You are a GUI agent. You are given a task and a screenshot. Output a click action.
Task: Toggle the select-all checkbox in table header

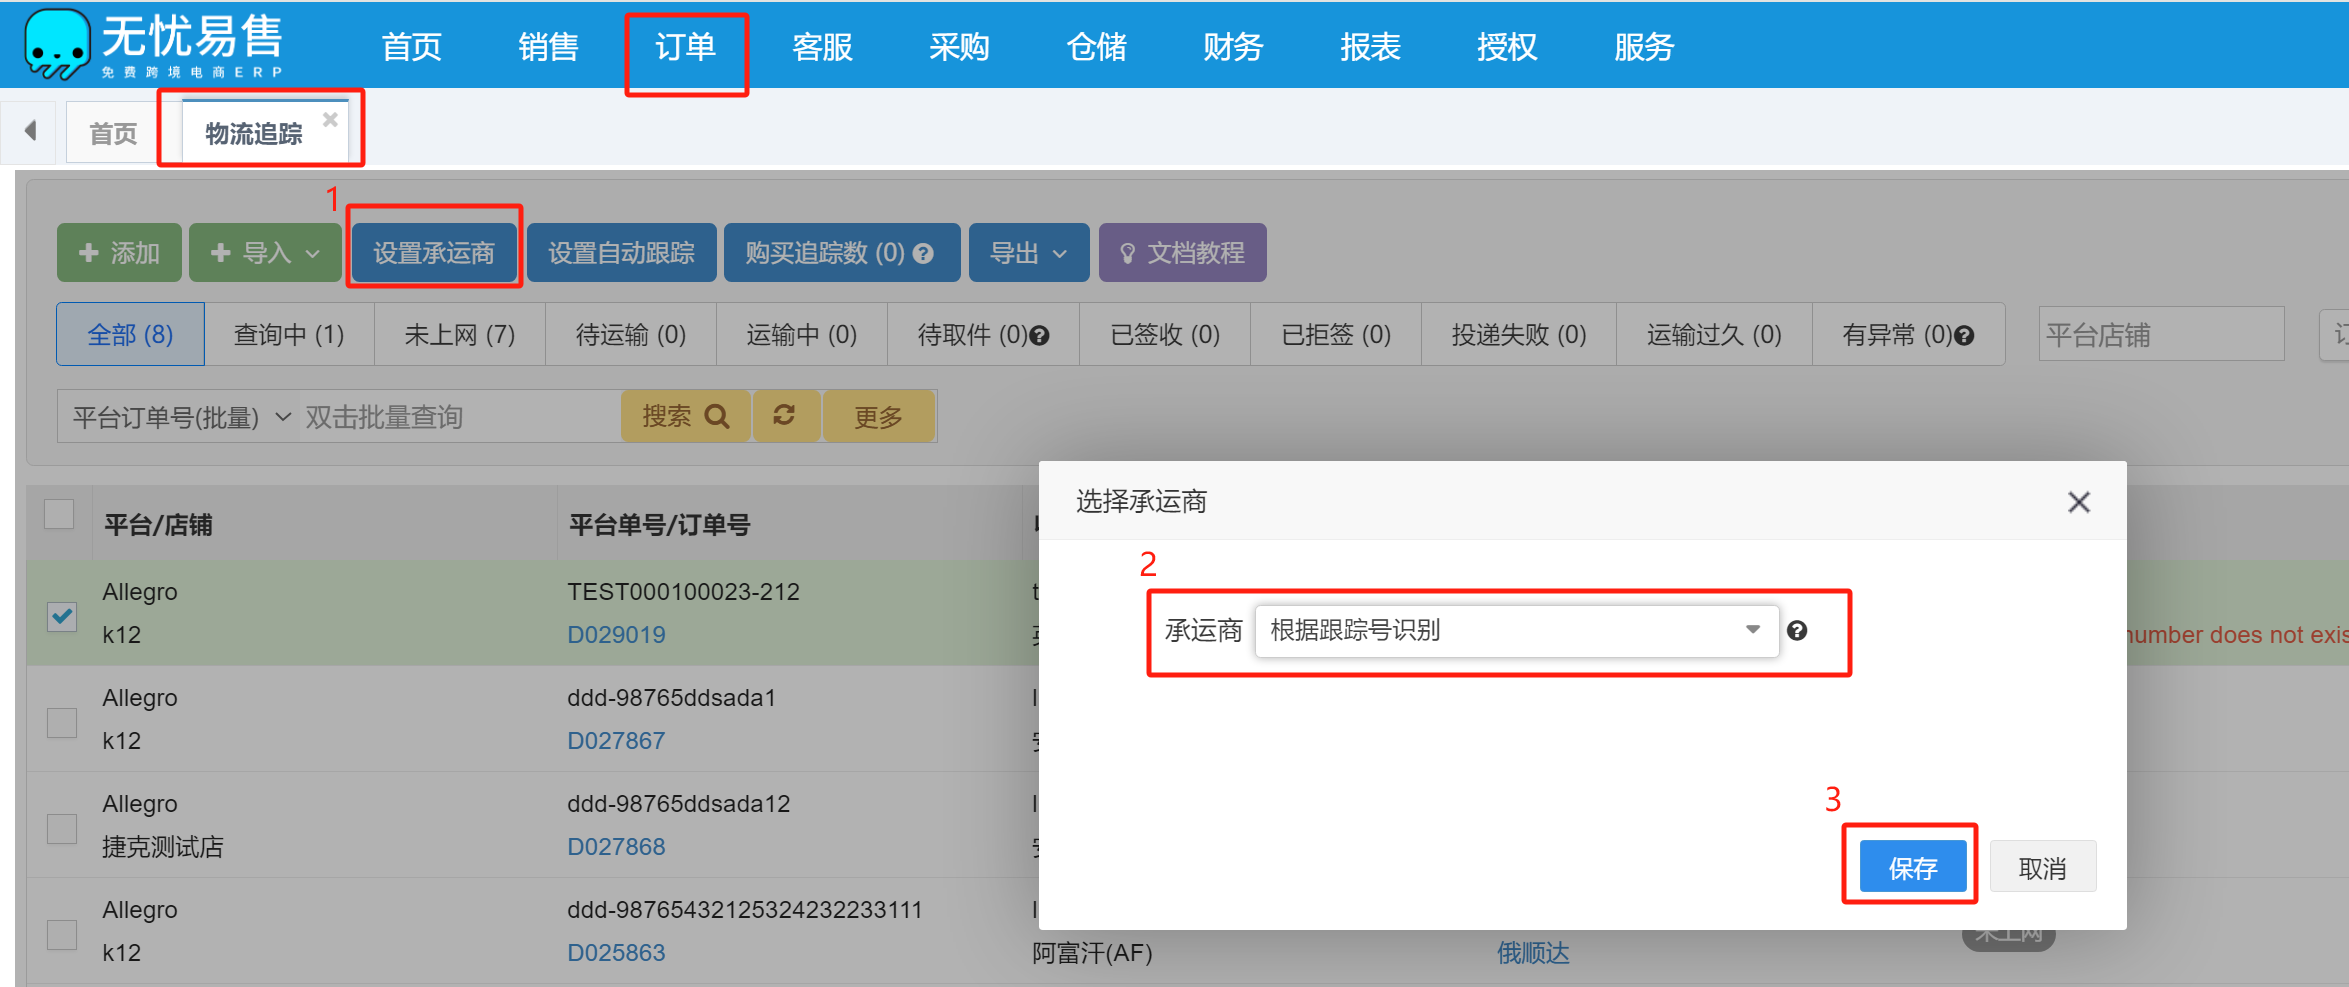point(60,514)
